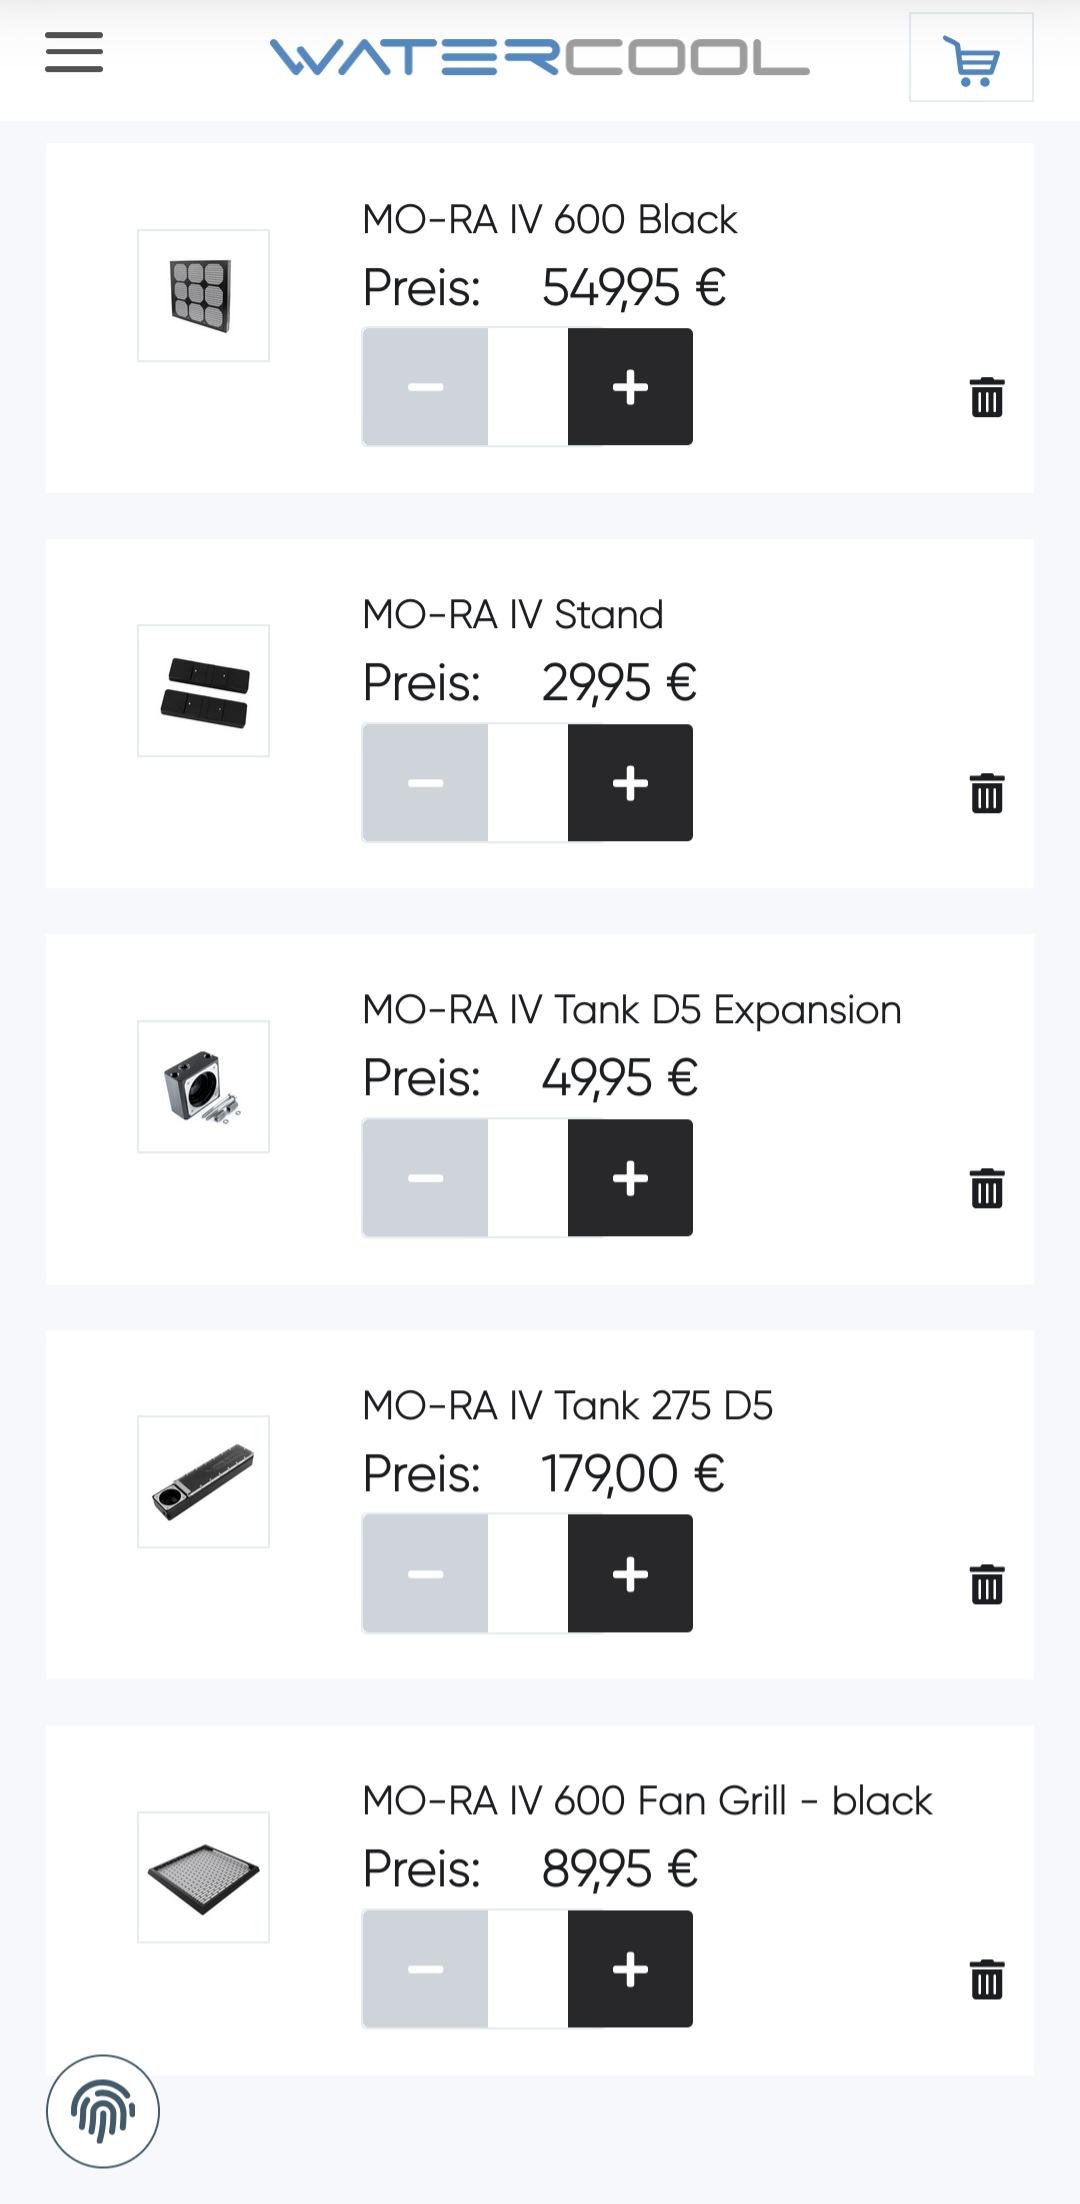Image resolution: width=1080 pixels, height=2204 pixels.
Task: Open the shopping cart icon
Action: click(970, 58)
